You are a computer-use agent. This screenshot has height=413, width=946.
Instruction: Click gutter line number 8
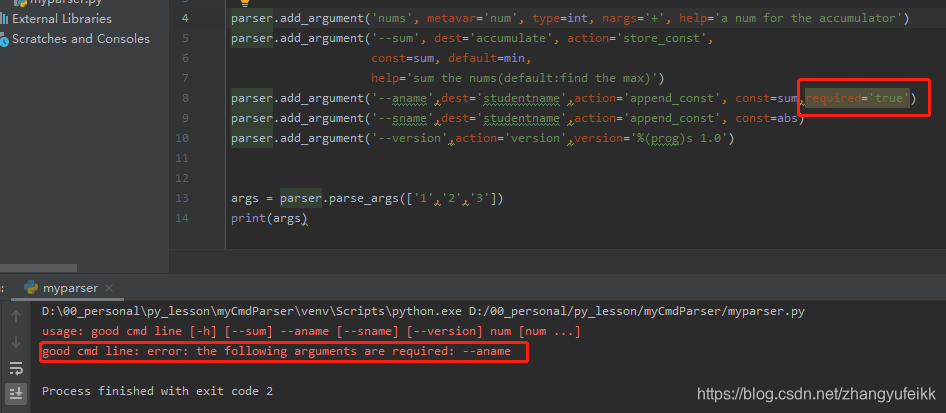click(x=185, y=98)
